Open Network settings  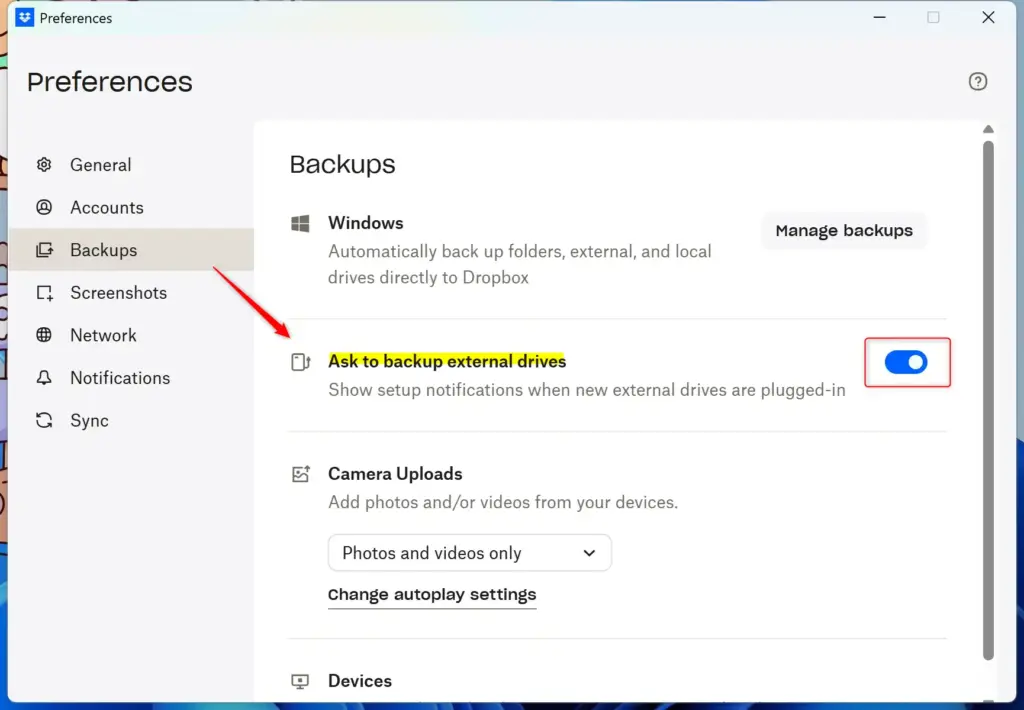point(131,335)
